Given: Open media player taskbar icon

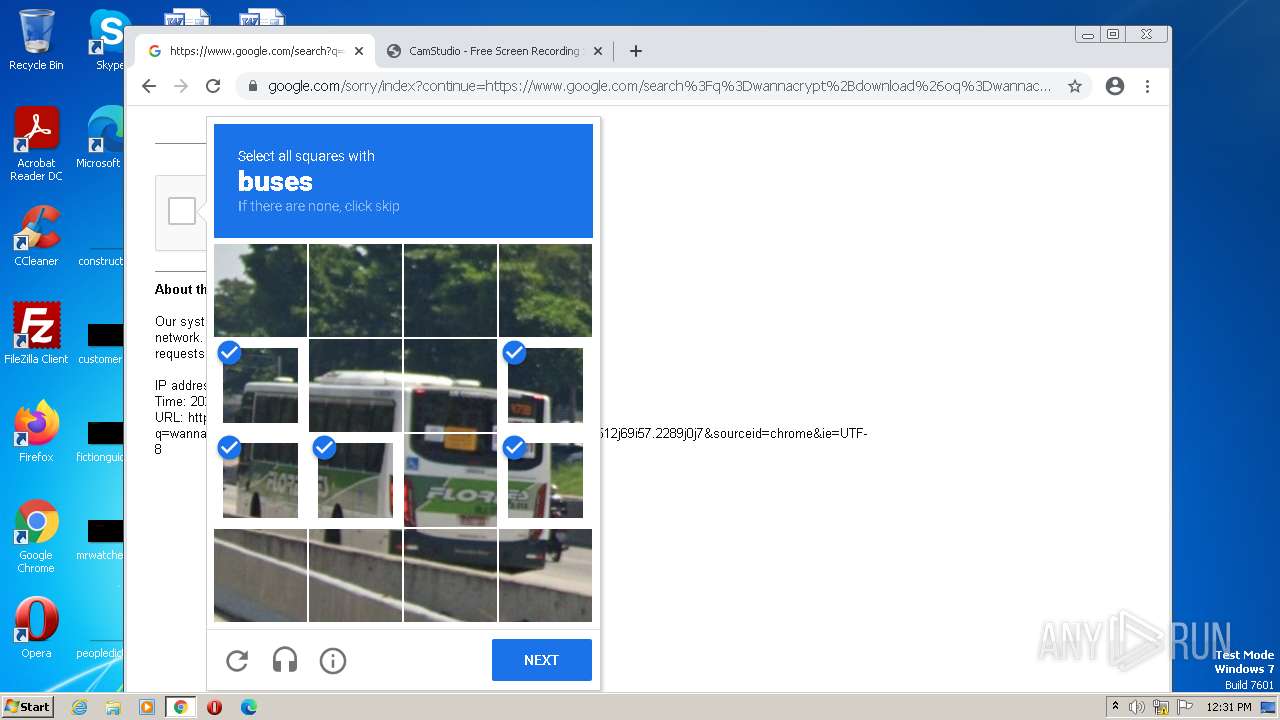Looking at the screenshot, I should point(147,707).
